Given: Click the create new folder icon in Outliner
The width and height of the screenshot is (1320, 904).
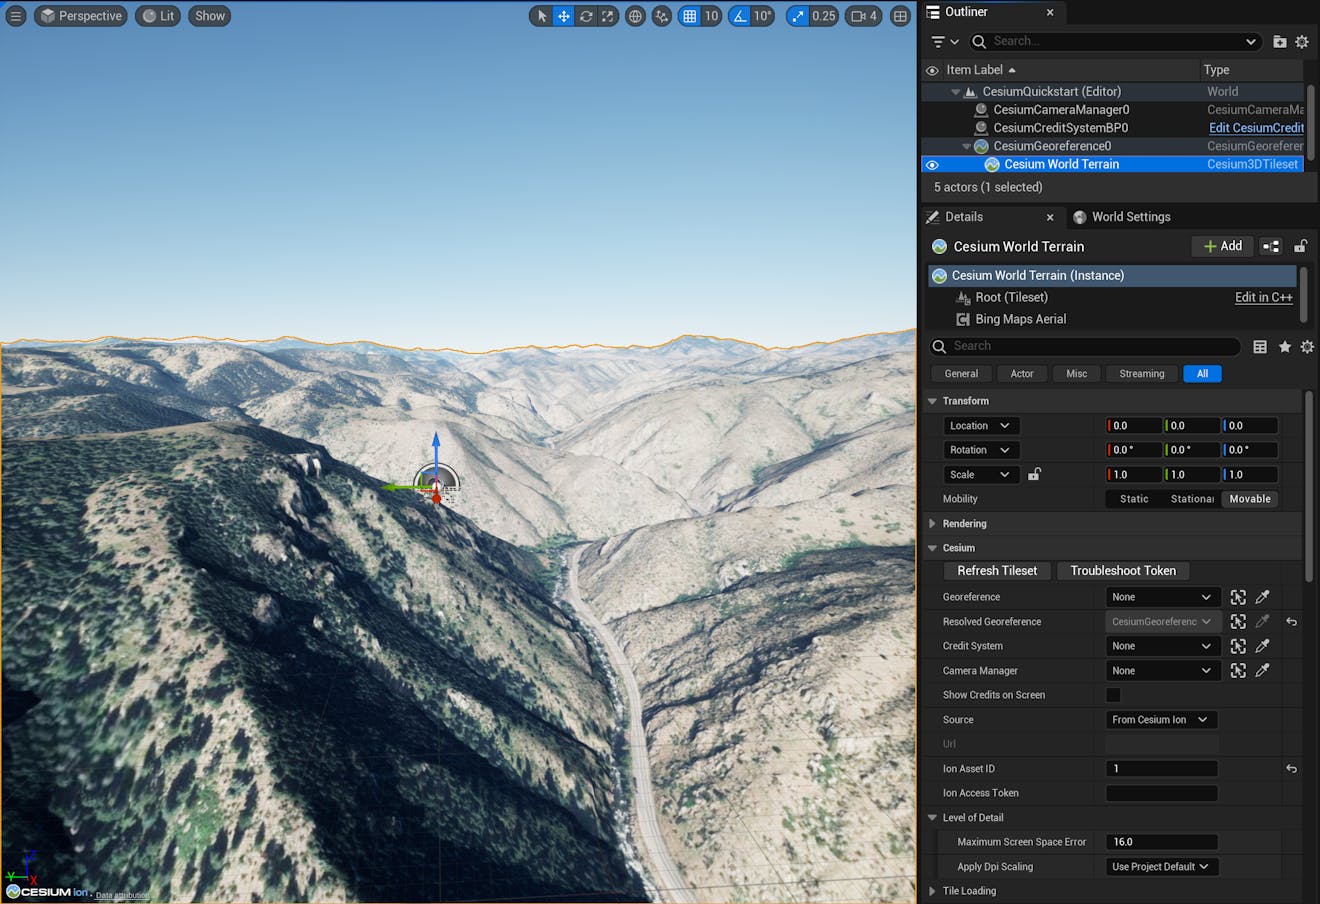Looking at the screenshot, I should point(1279,41).
